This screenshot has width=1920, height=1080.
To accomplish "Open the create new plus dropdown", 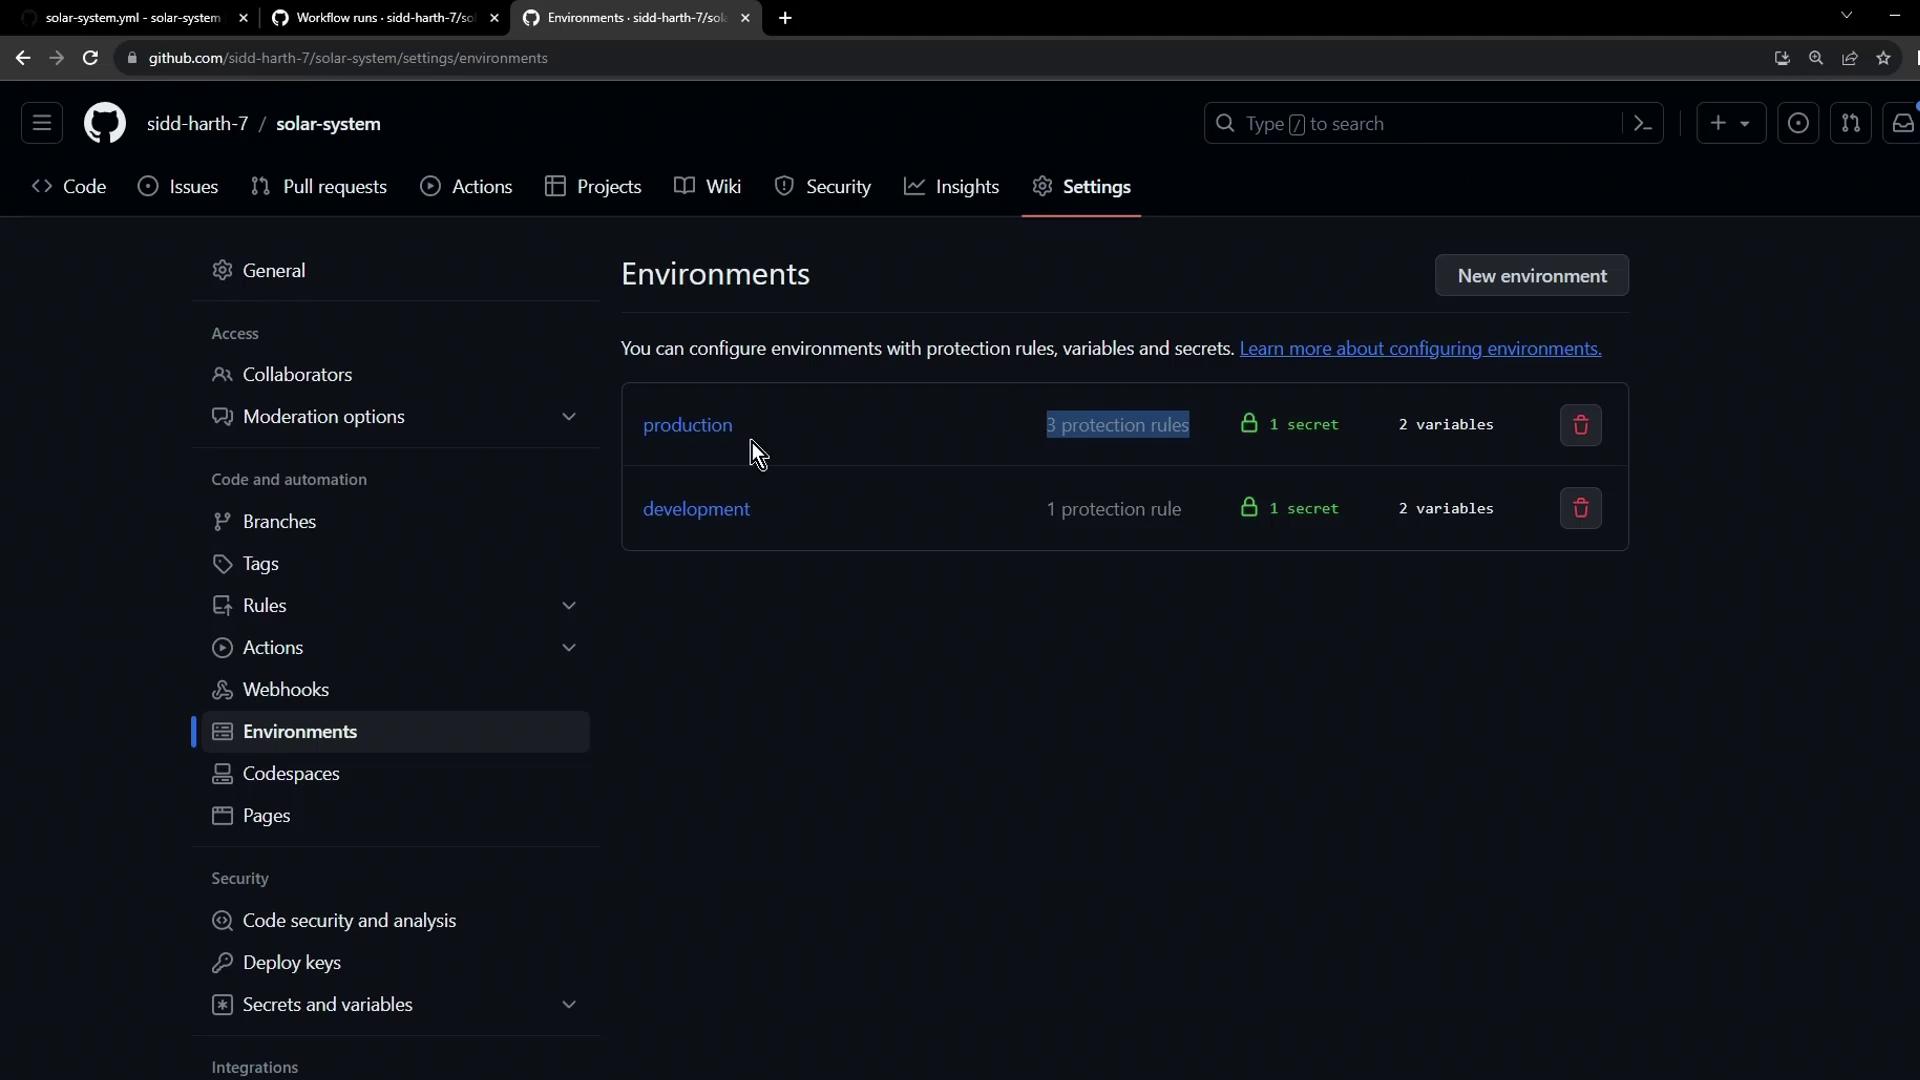I will (1730, 124).
